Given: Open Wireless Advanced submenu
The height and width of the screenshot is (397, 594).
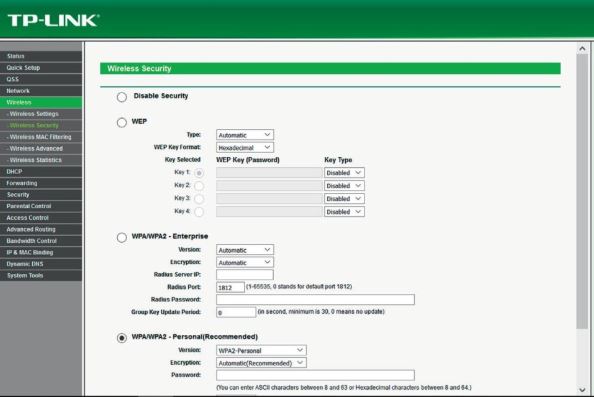Looking at the screenshot, I should (41, 148).
